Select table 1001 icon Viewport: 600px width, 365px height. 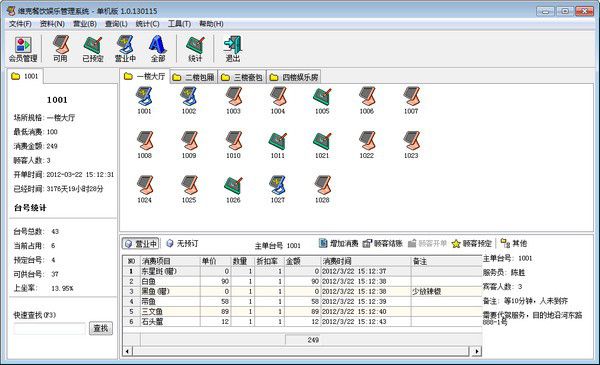click(144, 100)
